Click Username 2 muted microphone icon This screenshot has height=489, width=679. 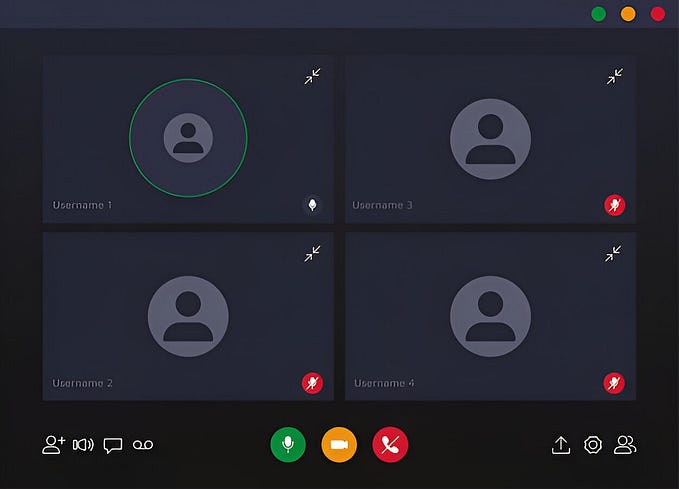312,383
